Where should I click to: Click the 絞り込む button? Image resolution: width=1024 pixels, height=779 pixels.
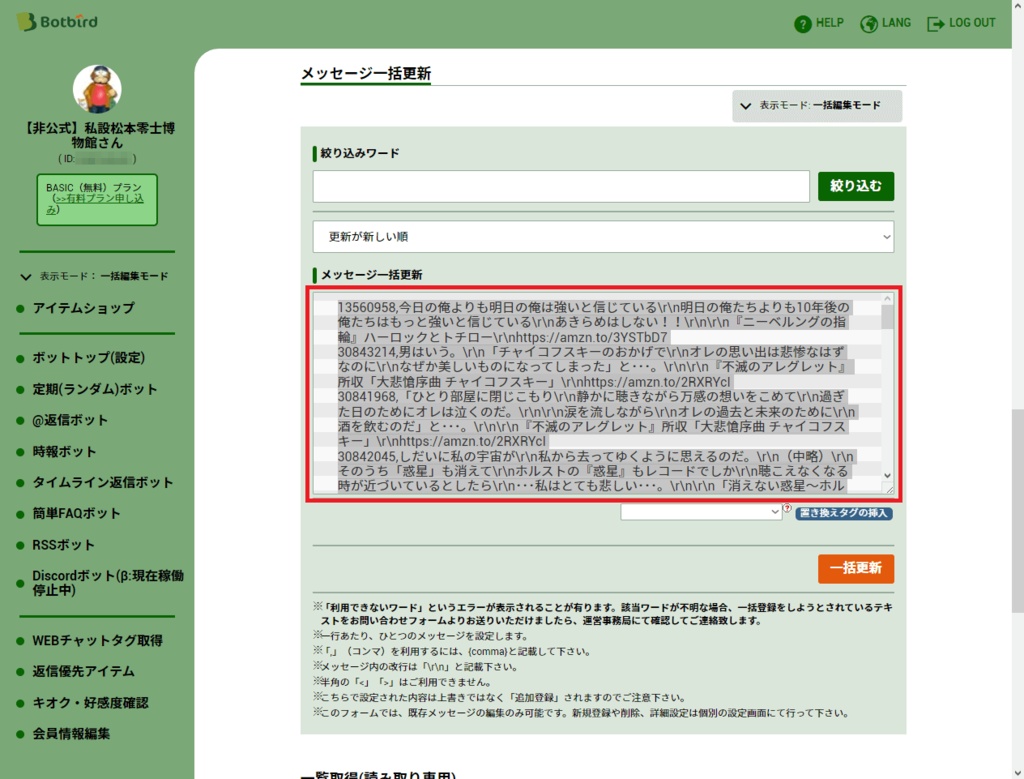[x=856, y=187]
